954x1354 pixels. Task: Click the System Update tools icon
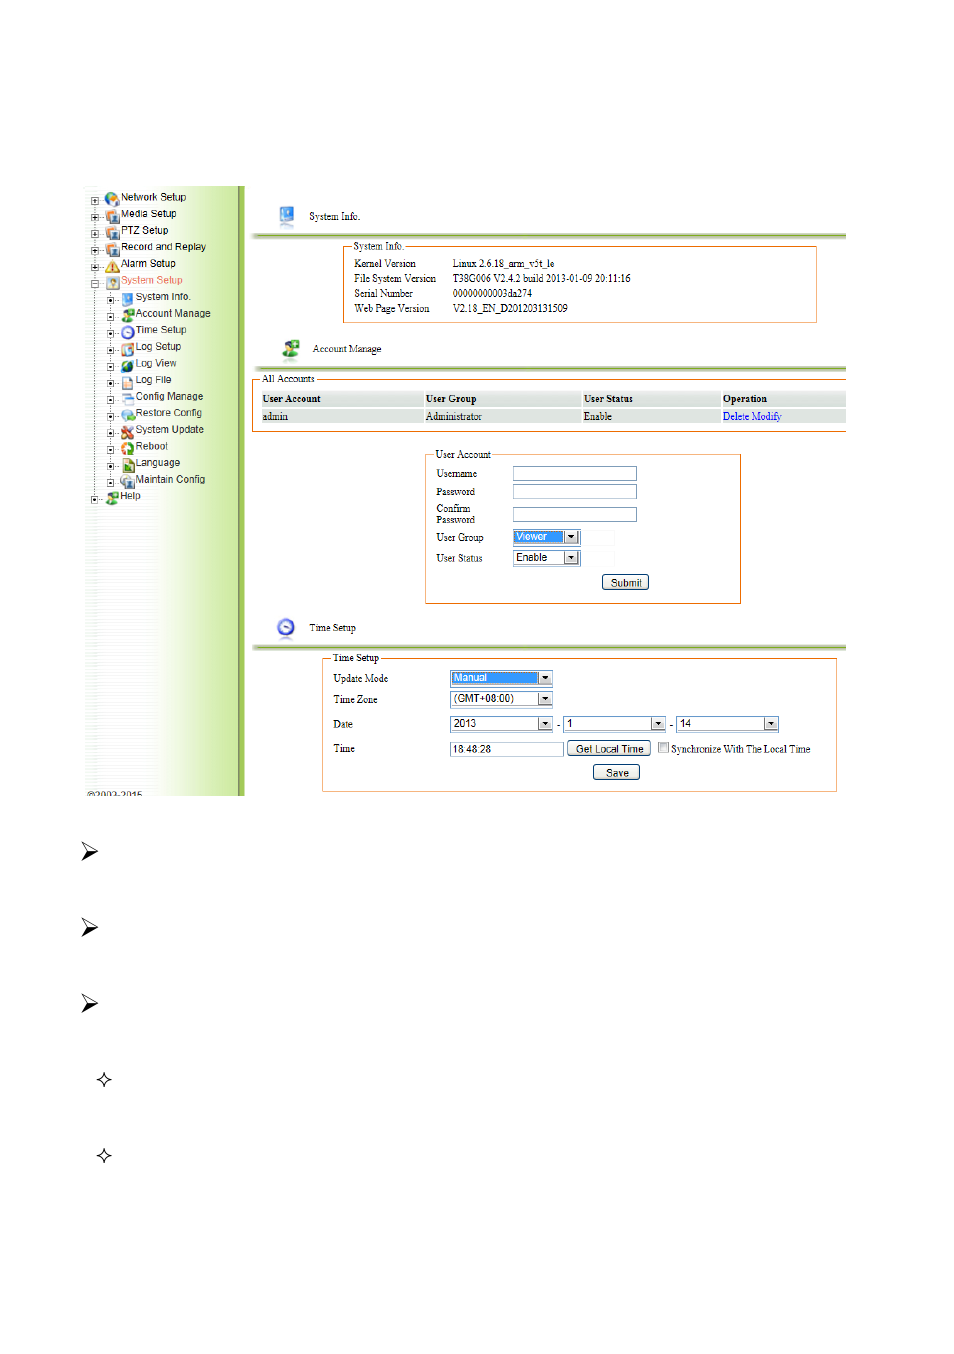coord(127,431)
